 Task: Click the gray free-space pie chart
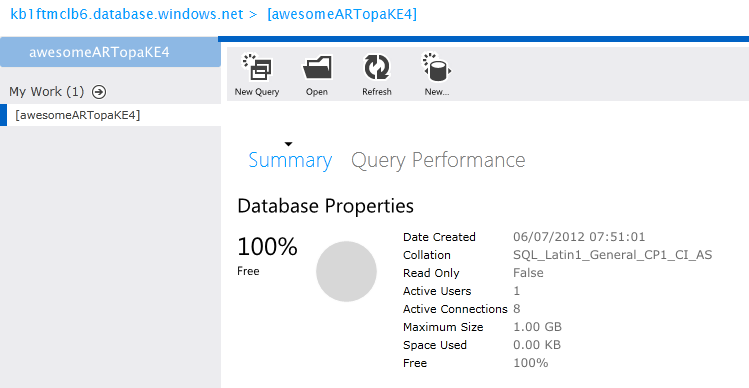[x=346, y=271]
